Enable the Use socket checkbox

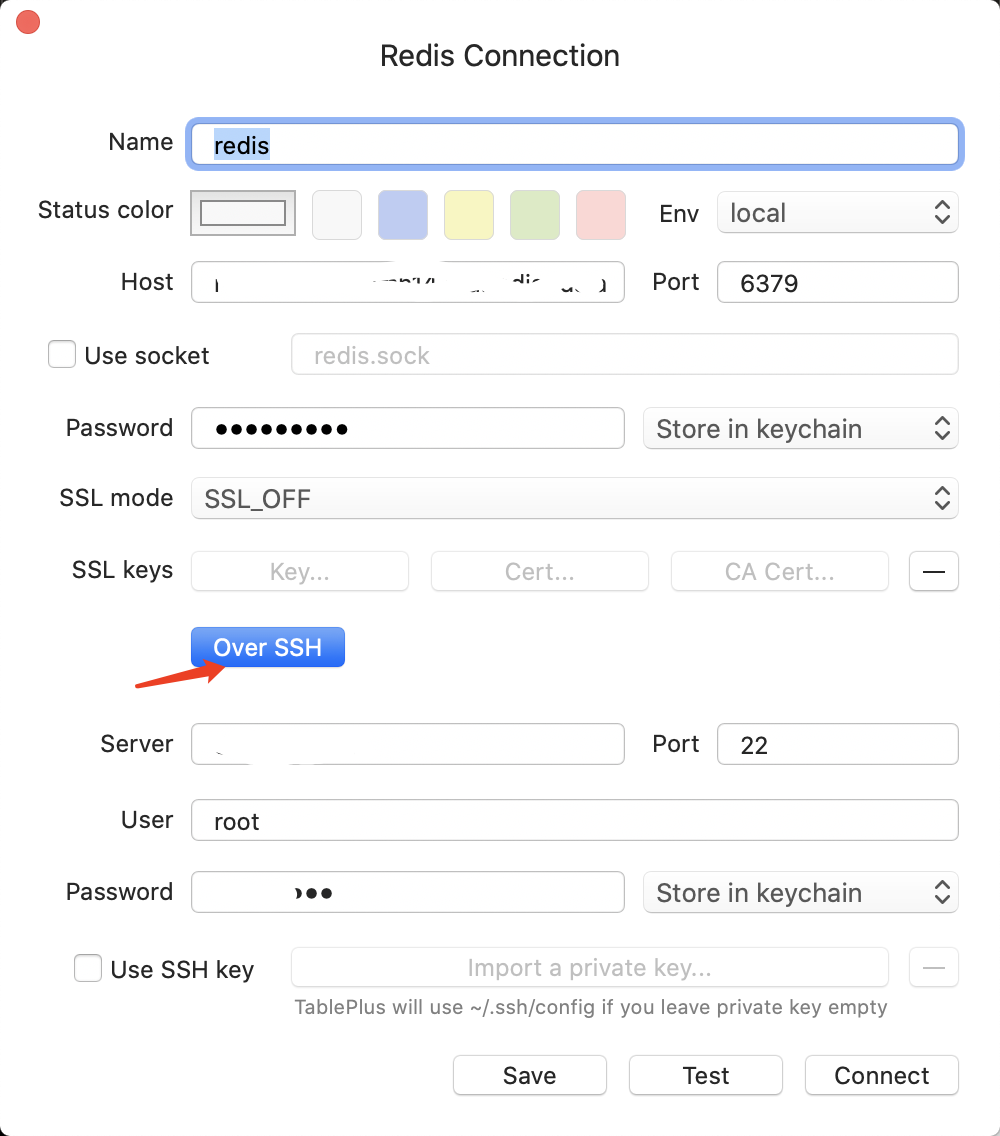click(x=62, y=355)
